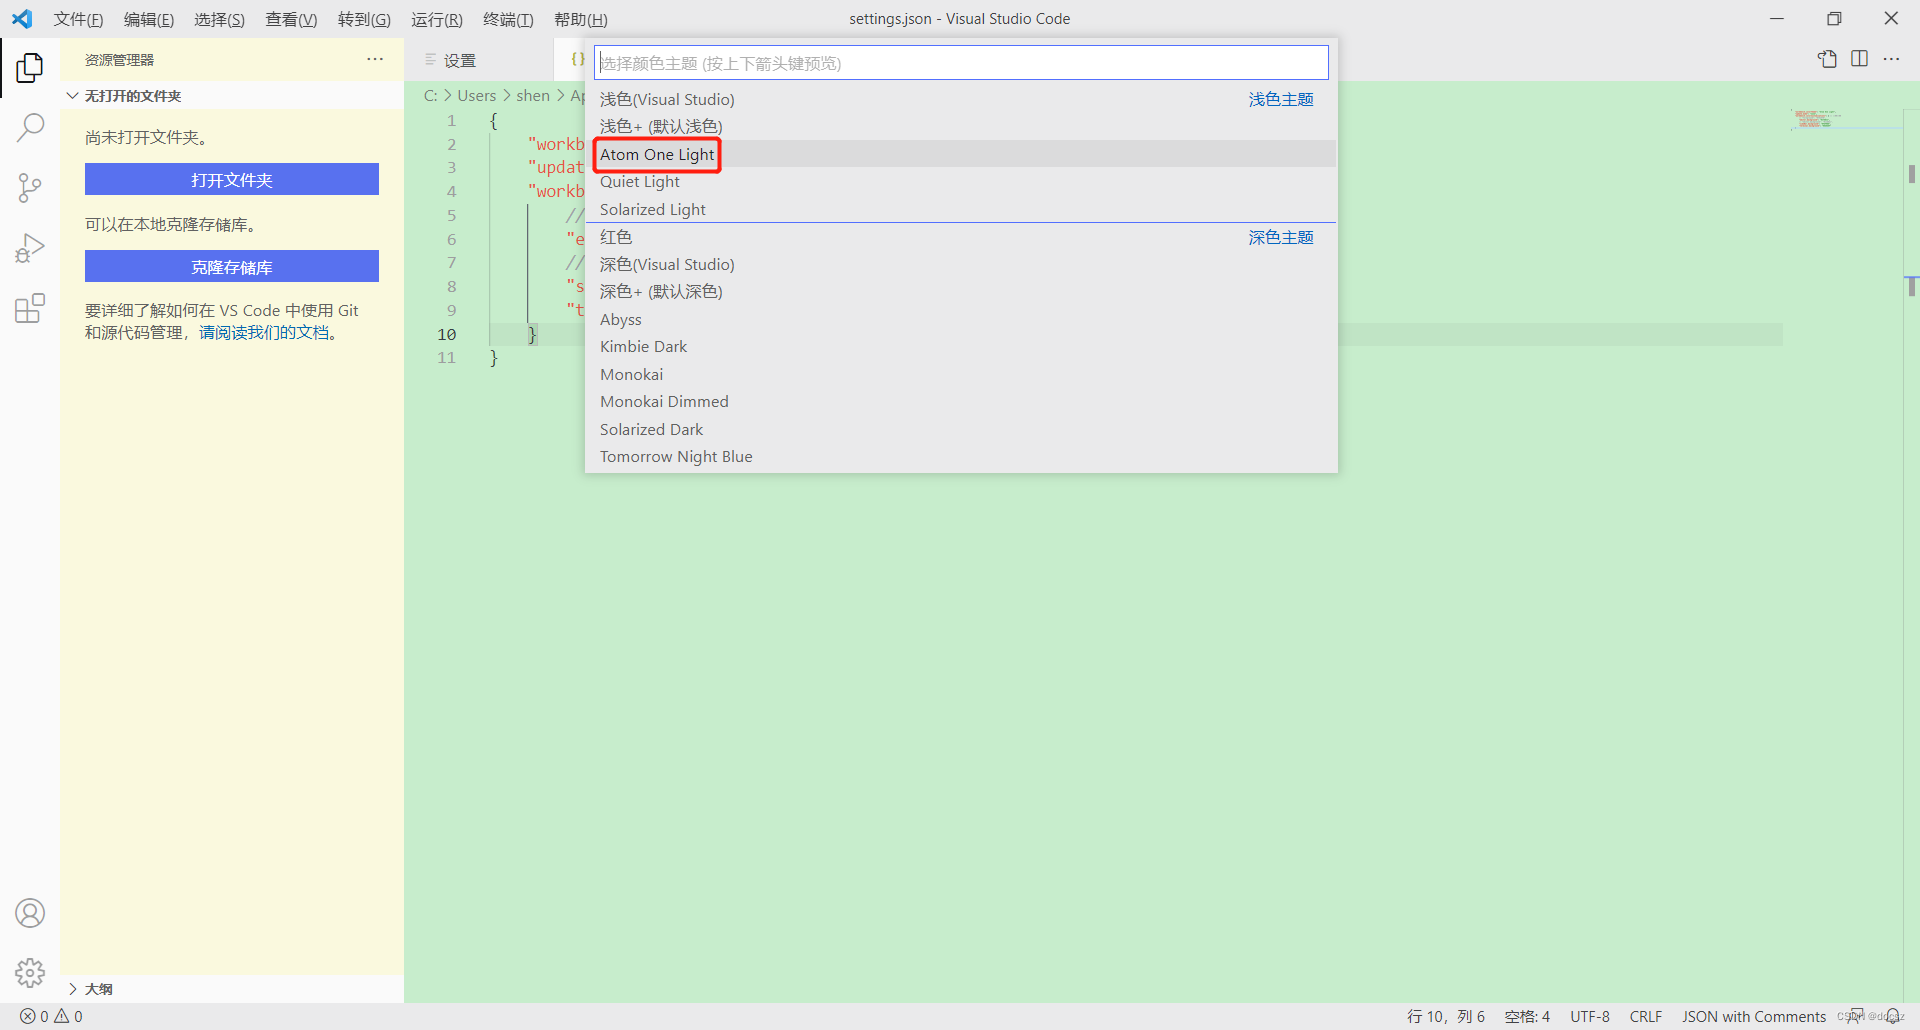The width and height of the screenshot is (1920, 1030).
Task: Select the 浅色(Visual Studio) theme
Action: click(961, 99)
